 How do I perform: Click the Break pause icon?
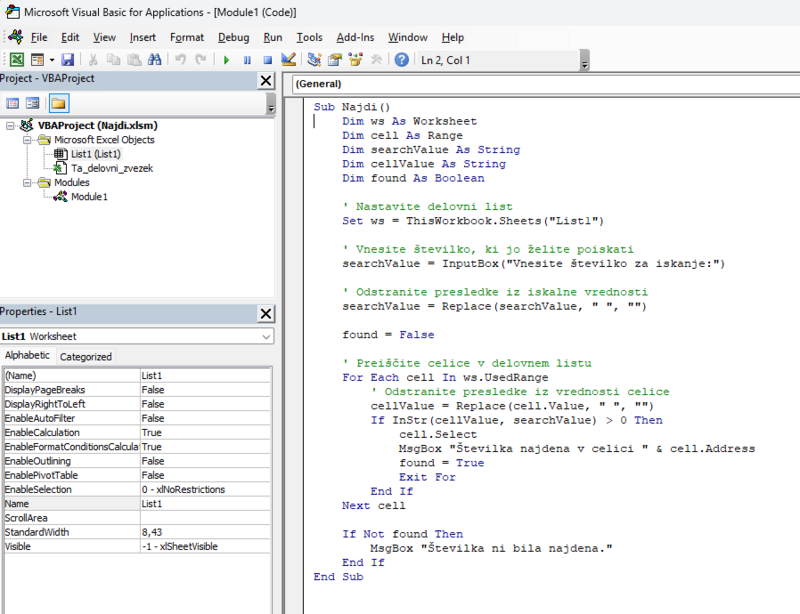coord(247,60)
